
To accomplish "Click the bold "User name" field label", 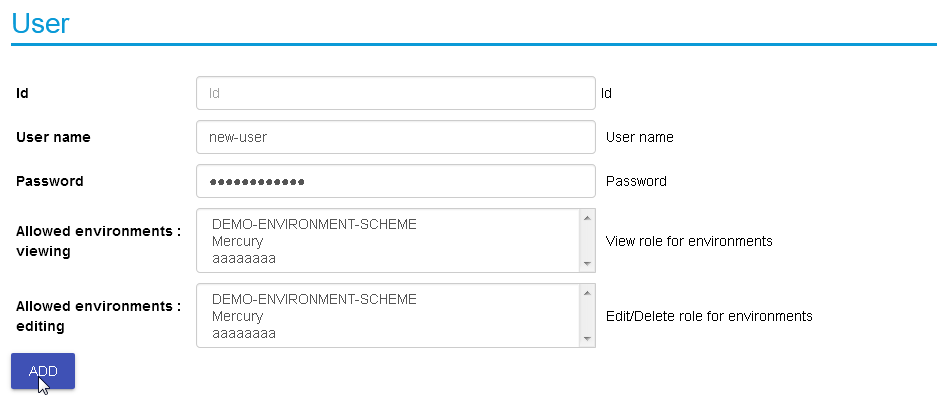I will [x=54, y=137].
